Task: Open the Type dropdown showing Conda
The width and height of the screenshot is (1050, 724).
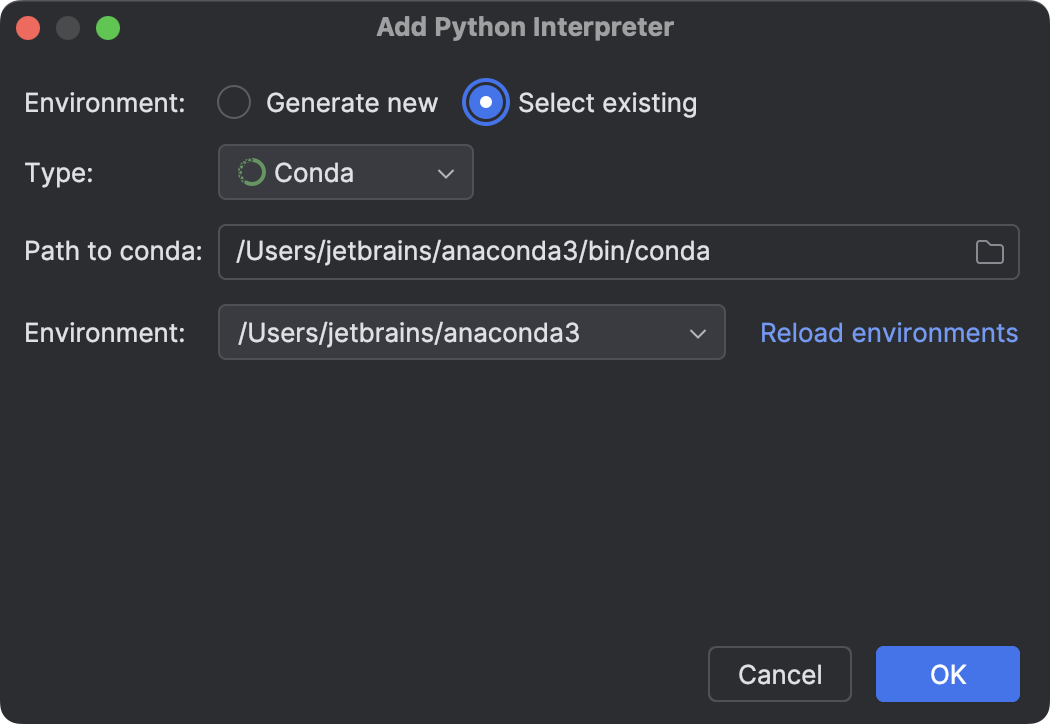Action: 345,172
